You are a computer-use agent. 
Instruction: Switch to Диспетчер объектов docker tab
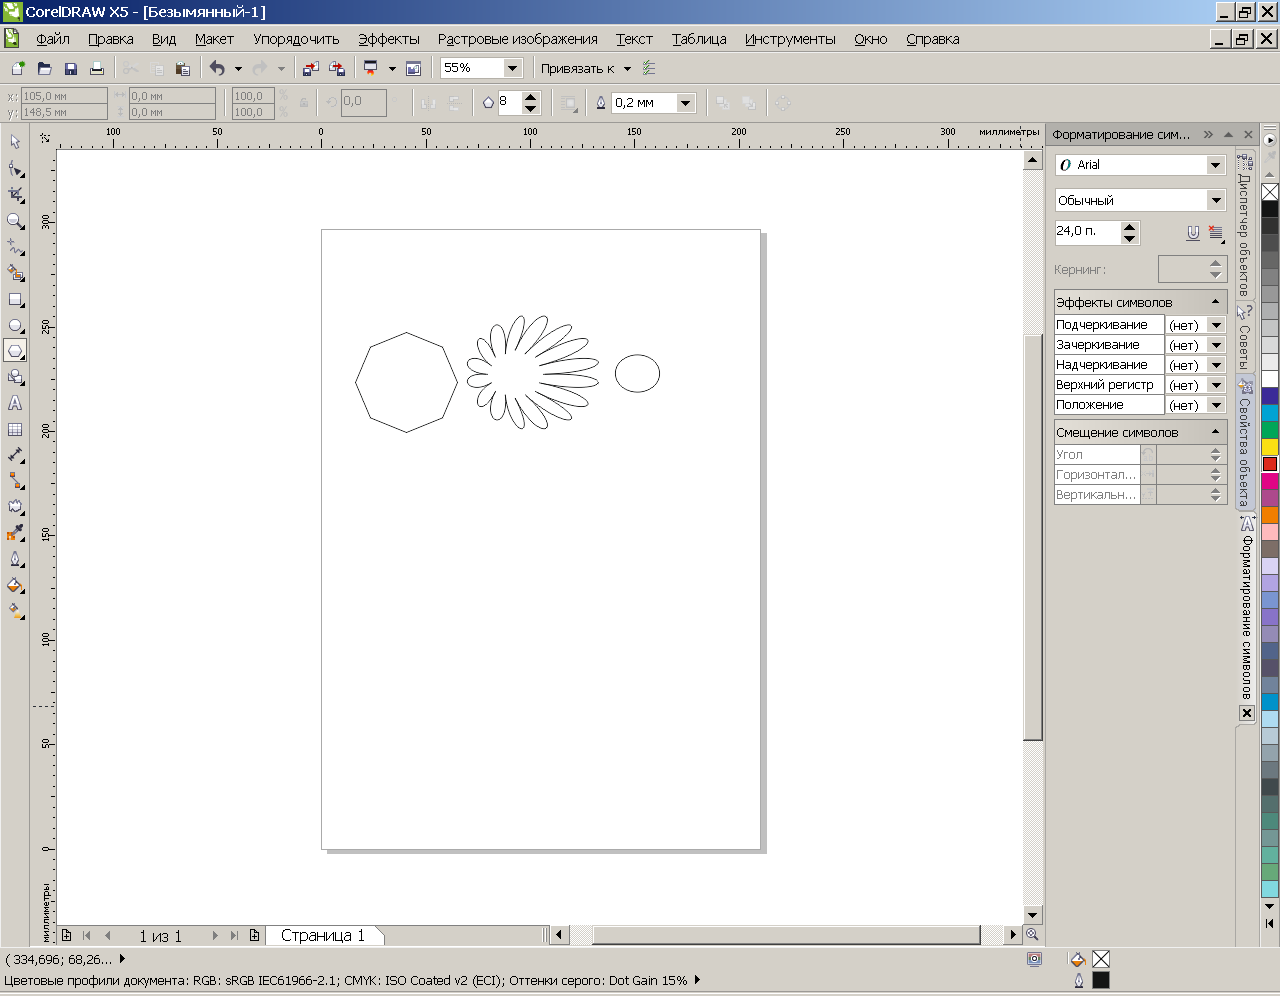point(1244,223)
